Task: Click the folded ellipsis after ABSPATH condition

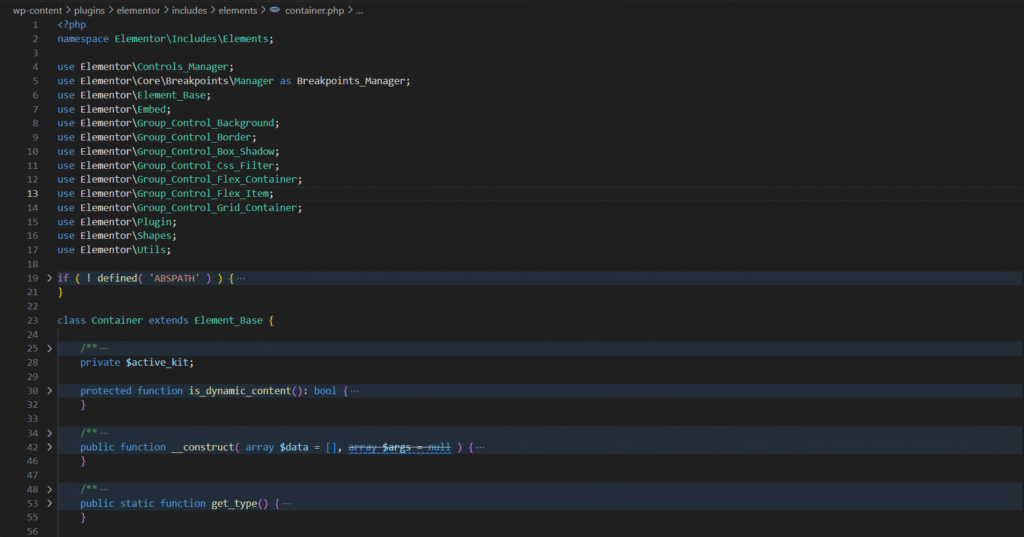Action: pyautogui.click(x=241, y=278)
